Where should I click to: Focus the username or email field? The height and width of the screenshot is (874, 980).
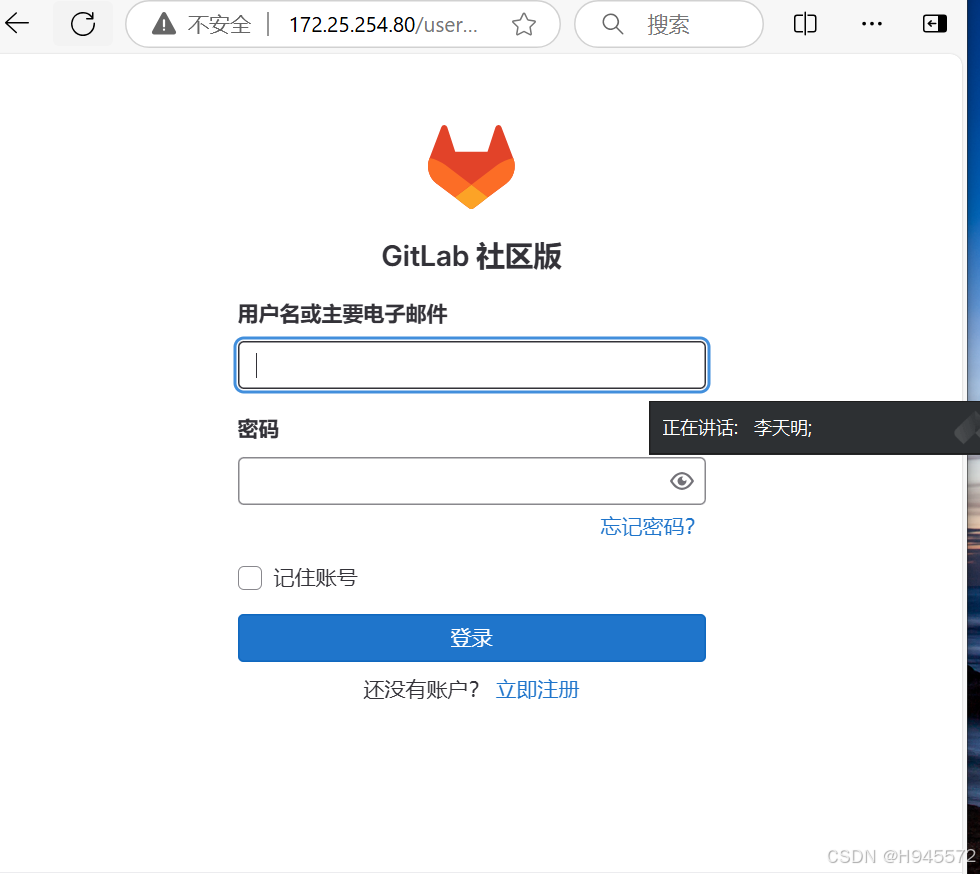[x=472, y=365]
